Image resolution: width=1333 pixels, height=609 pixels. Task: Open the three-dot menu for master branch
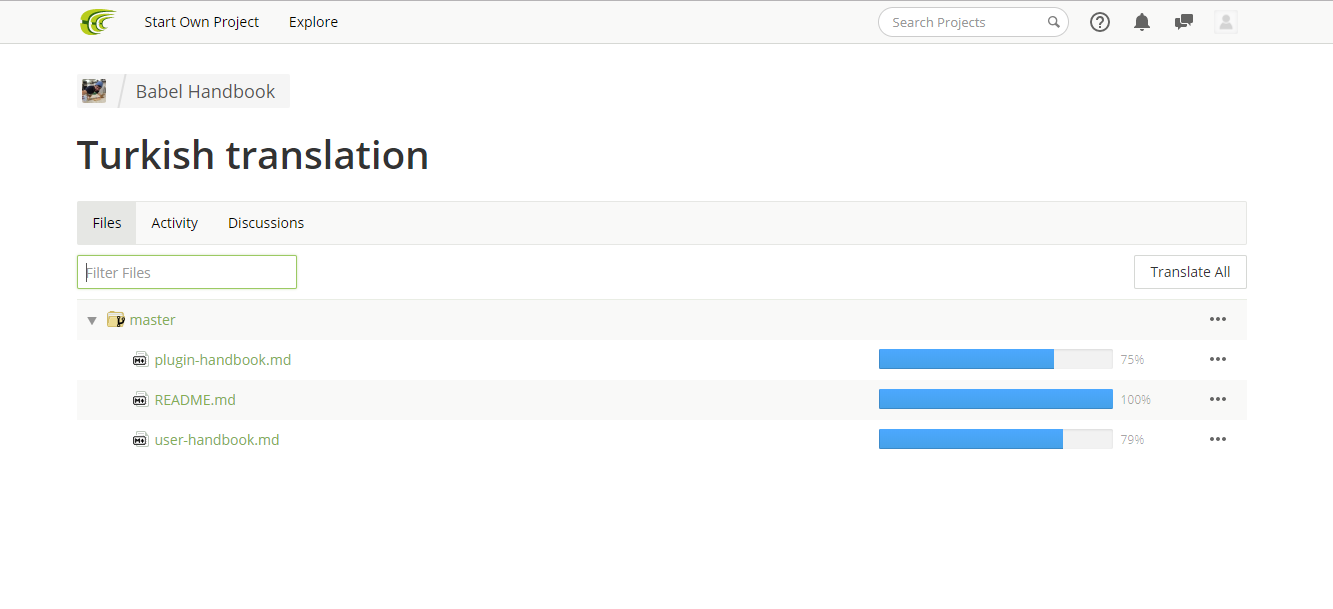[1217, 319]
